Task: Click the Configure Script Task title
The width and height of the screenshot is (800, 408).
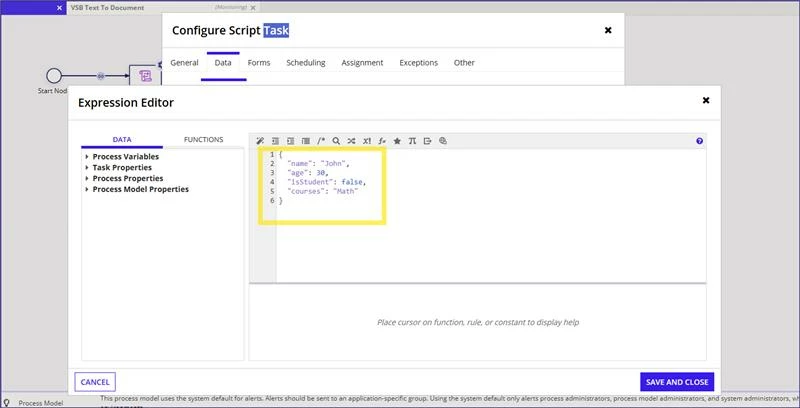Action: click(230, 30)
